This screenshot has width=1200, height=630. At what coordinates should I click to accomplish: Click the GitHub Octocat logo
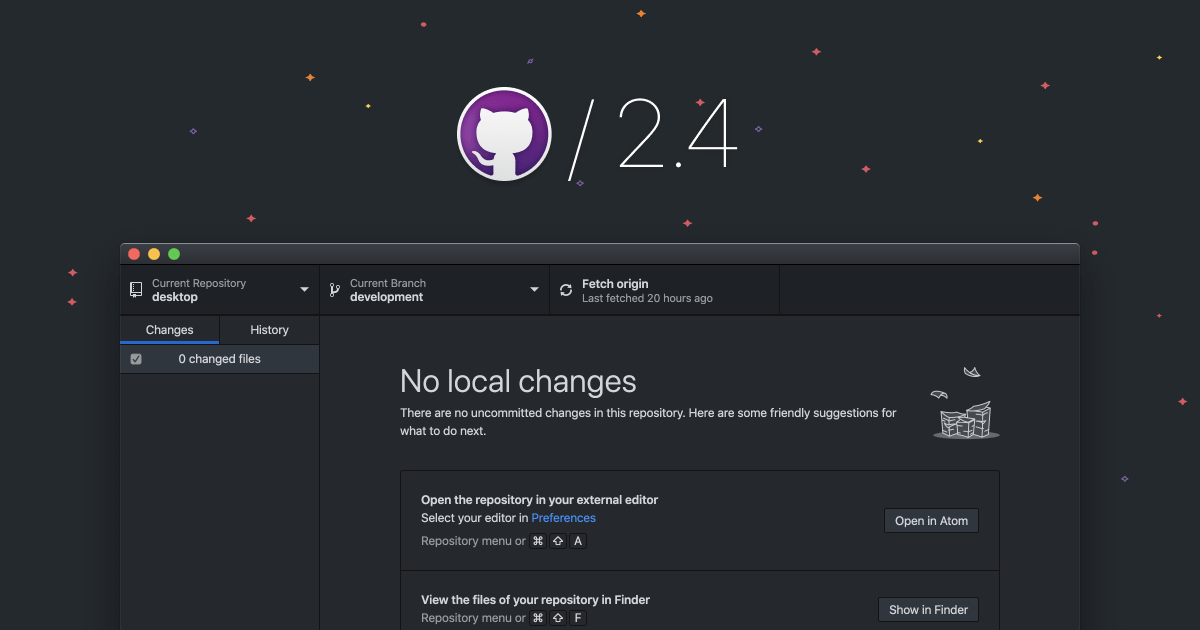[503, 133]
